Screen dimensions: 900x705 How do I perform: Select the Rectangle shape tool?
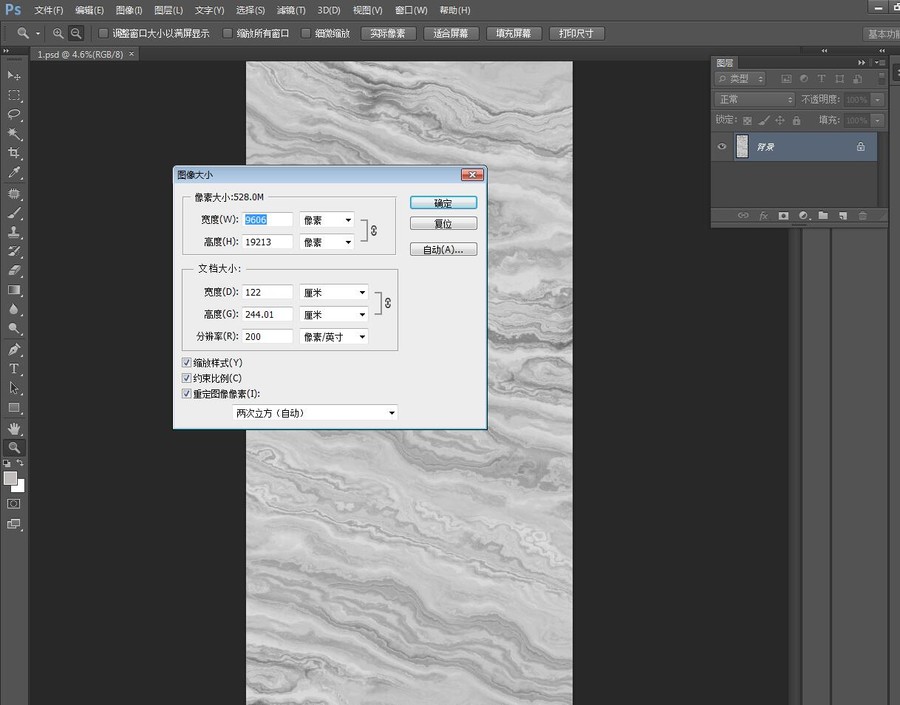[14, 408]
